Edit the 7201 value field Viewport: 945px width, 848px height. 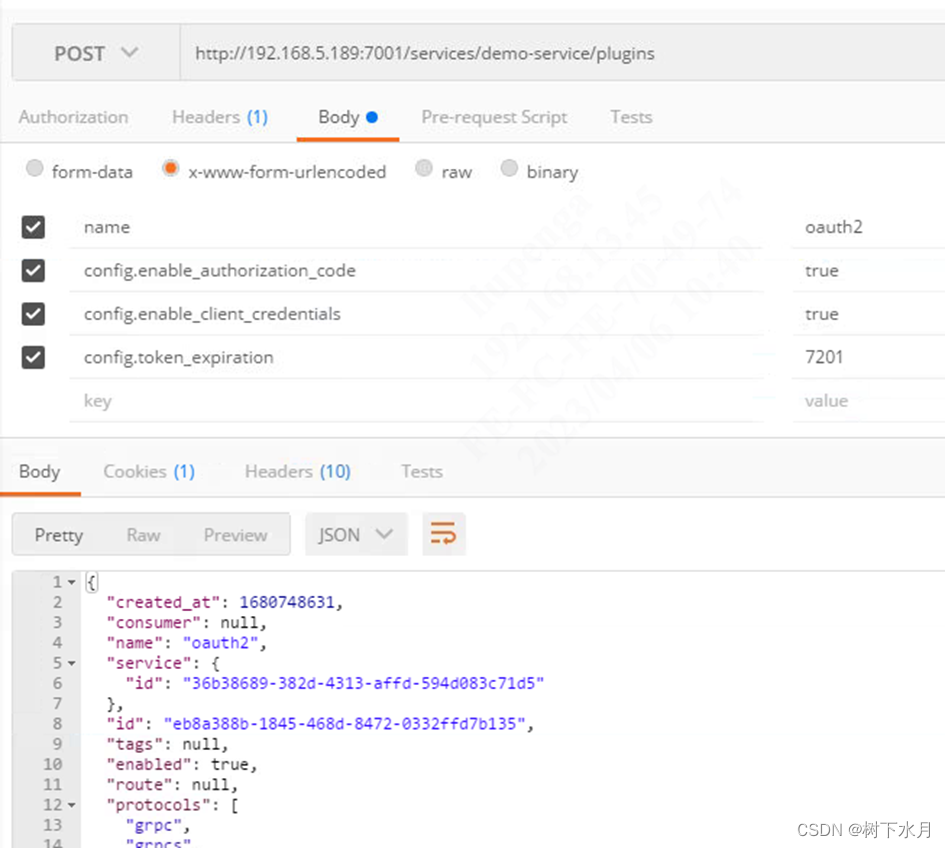point(868,357)
